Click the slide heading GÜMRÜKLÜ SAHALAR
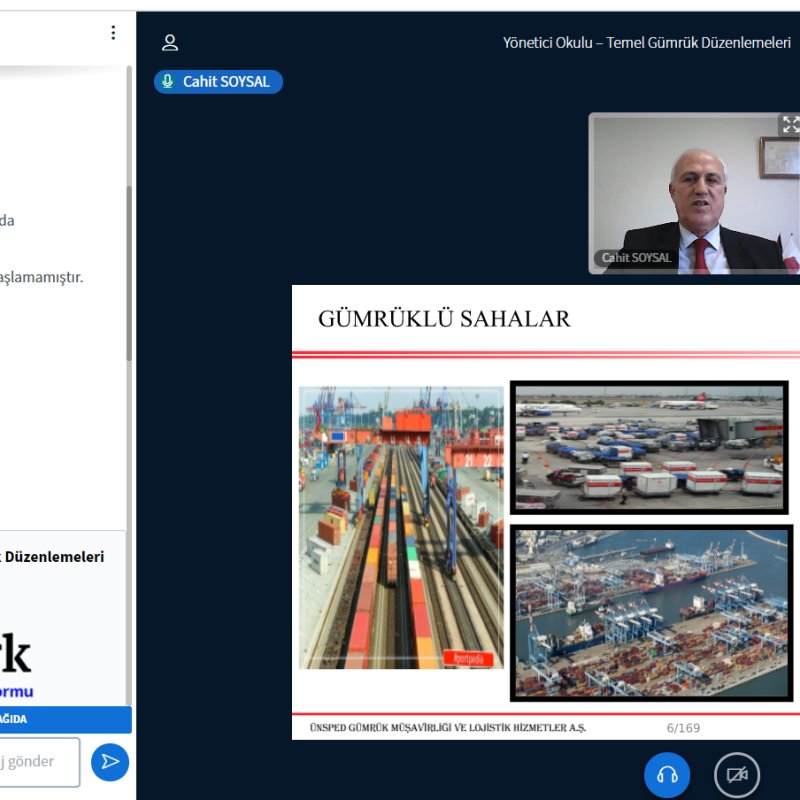 point(444,319)
